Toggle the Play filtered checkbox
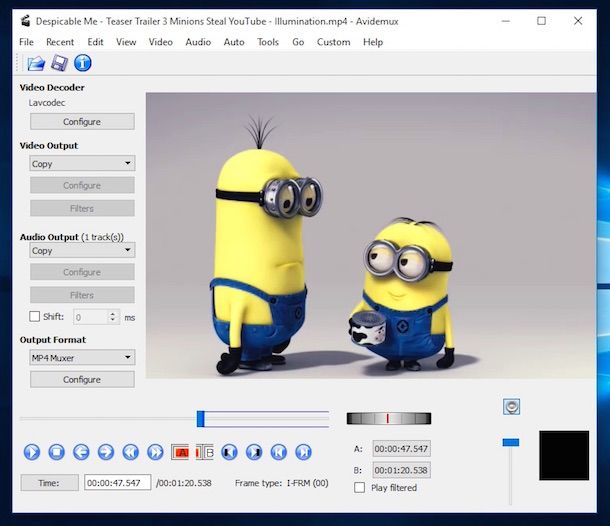The height and width of the screenshot is (526, 610). (359, 487)
